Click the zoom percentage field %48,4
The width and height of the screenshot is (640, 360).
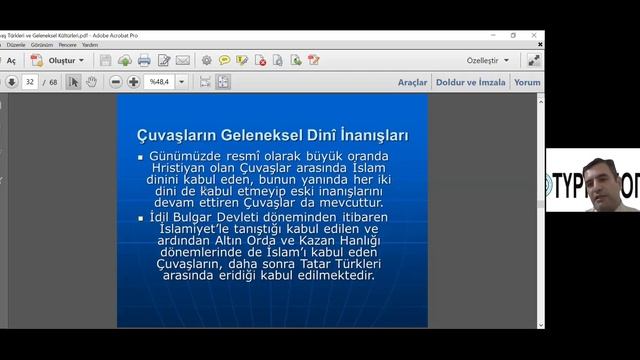[x=159, y=82]
